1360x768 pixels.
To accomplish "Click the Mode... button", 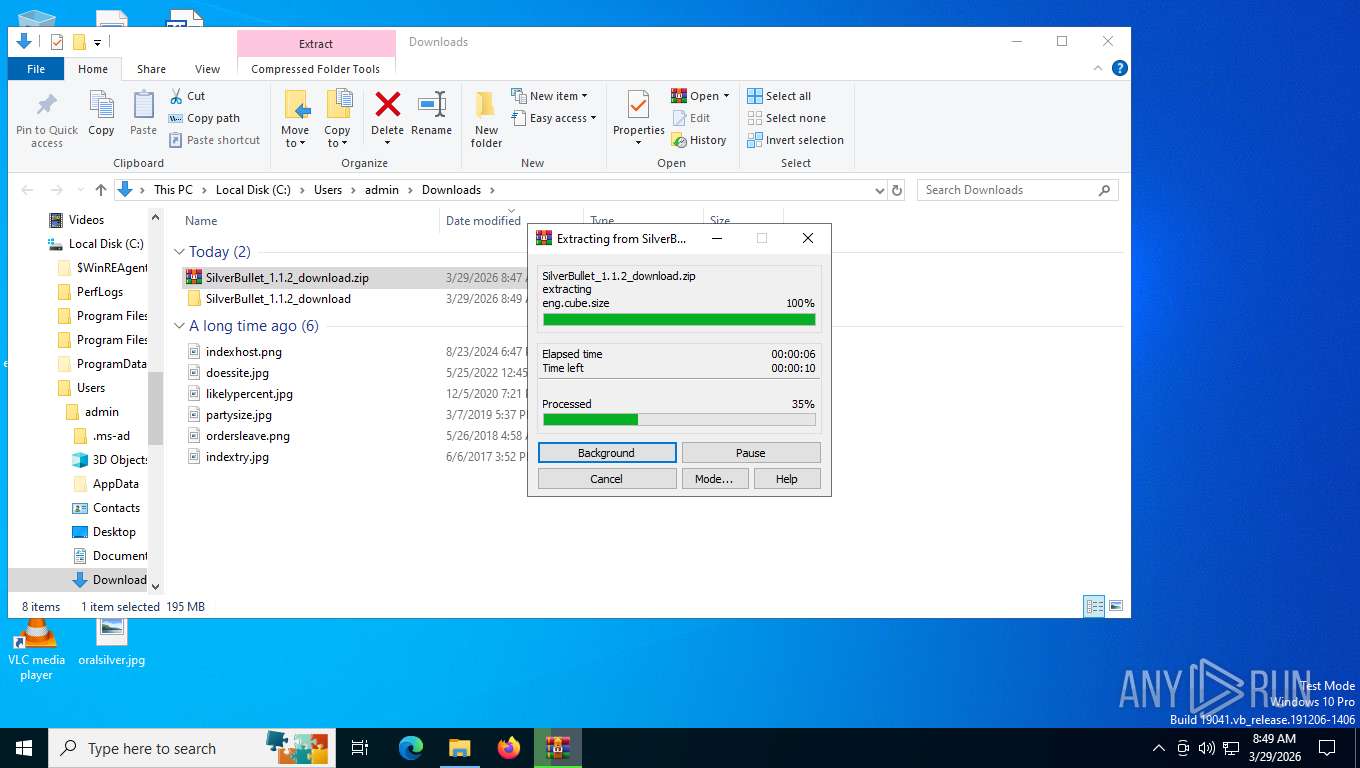I will coord(714,479).
